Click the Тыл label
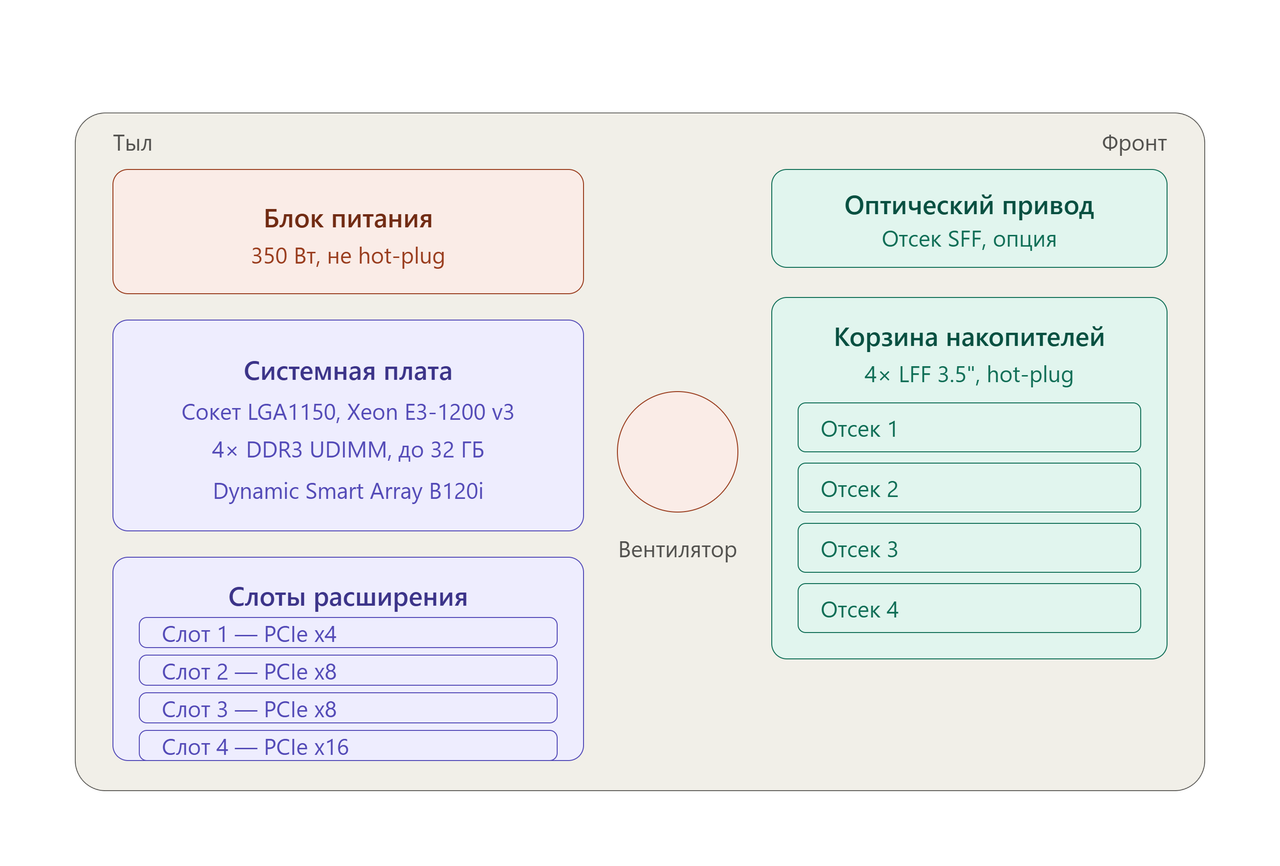 [x=133, y=143]
